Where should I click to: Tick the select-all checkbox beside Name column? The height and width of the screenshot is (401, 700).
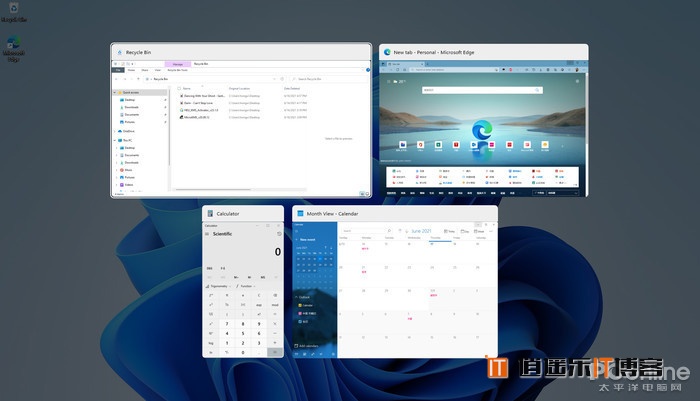point(179,88)
